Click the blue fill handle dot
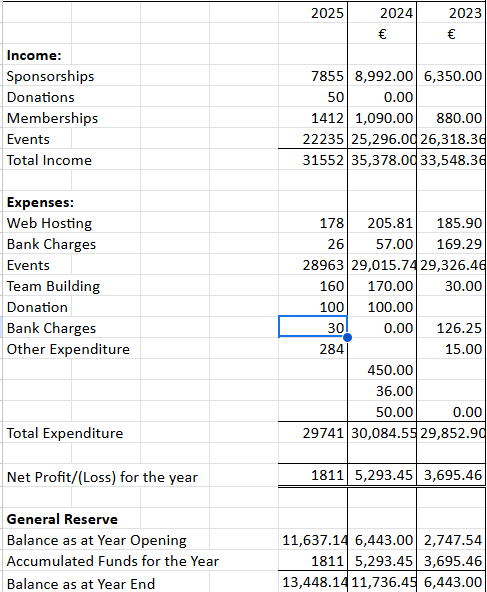 coord(347,337)
